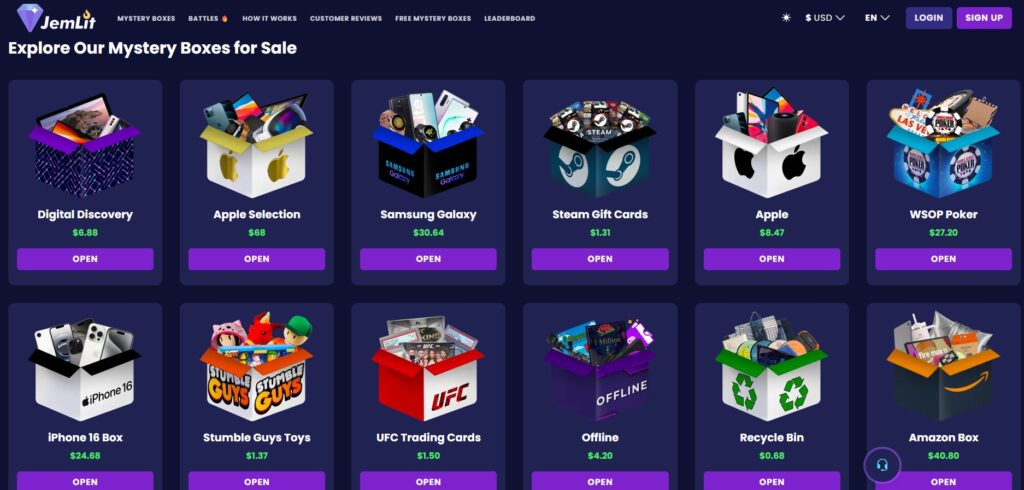This screenshot has height=490, width=1024.
Task: Select the WSOP Poker box image
Action: pyautogui.click(x=943, y=144)
